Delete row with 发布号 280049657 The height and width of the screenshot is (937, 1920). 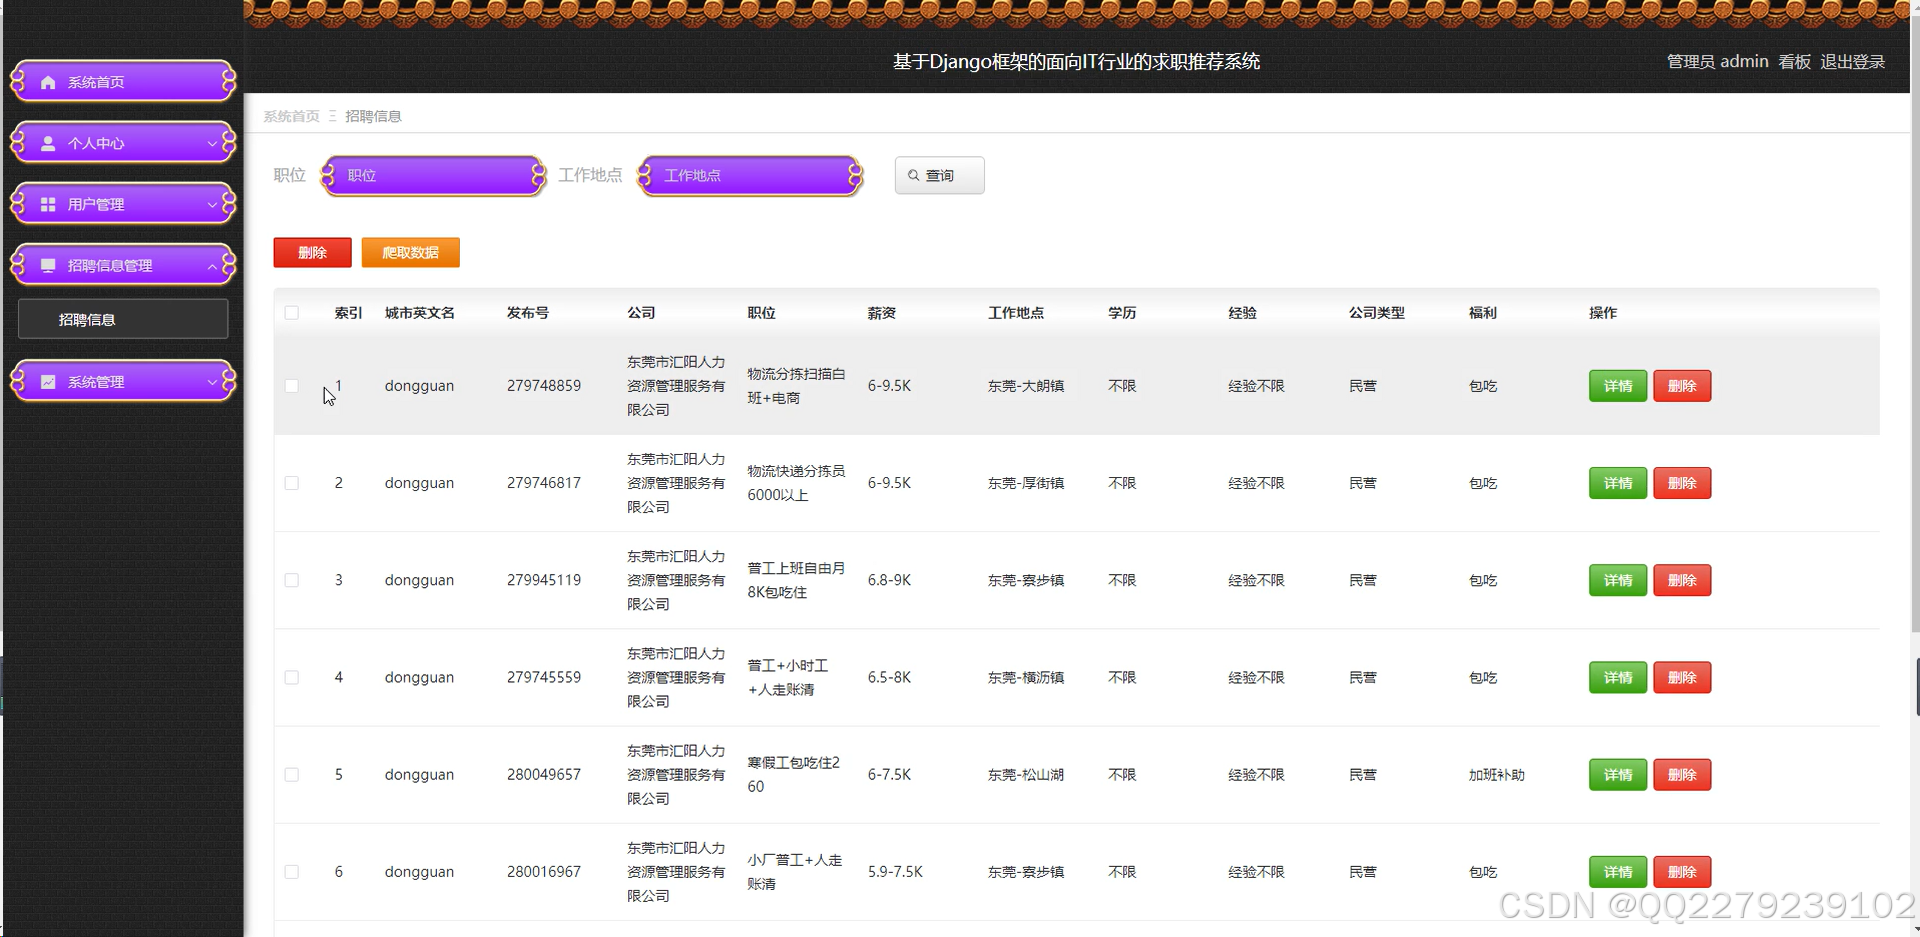pos(1682,775)
